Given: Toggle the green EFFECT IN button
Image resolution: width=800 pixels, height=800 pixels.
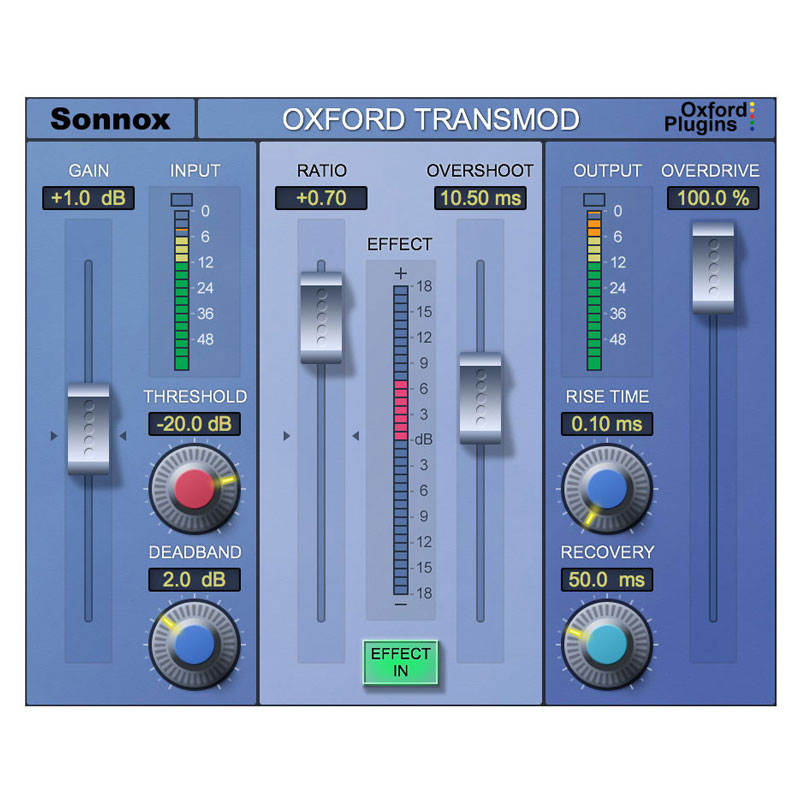Looking at the screenshot, I should click(x=401, y=662).
